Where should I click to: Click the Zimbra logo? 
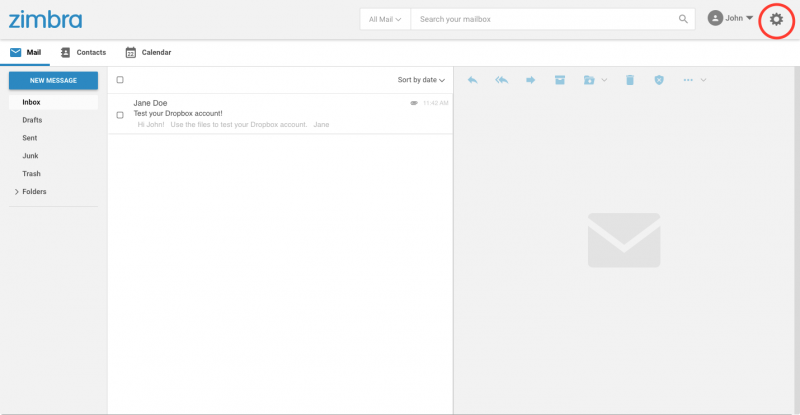click(45, 19)
